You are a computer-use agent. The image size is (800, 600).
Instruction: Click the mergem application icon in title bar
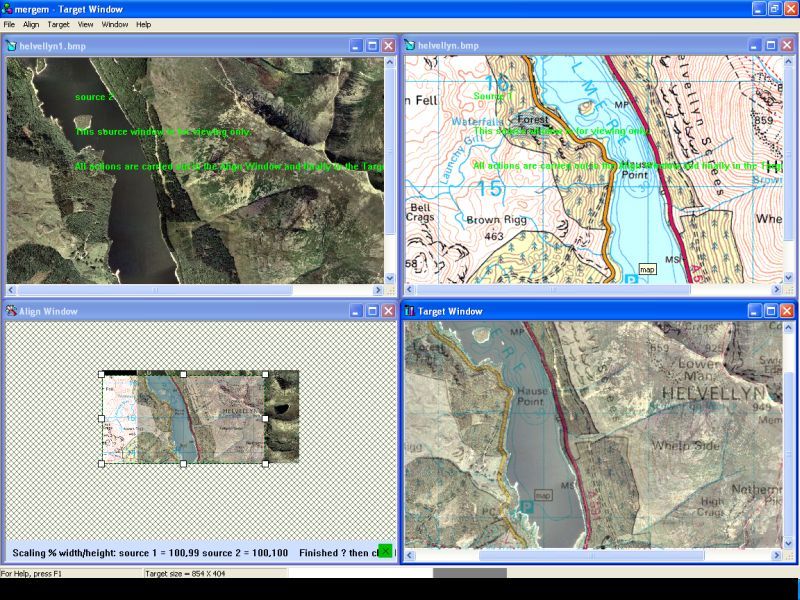(x=7, y=9)
